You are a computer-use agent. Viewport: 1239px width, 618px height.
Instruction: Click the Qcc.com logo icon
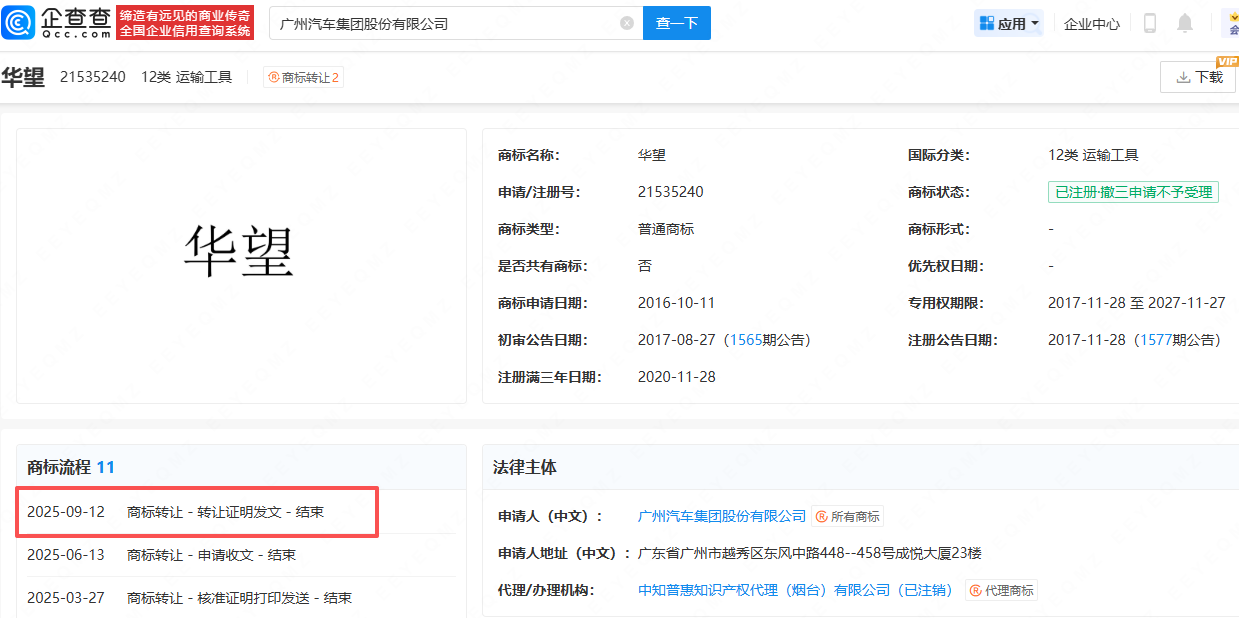[19, 22]
